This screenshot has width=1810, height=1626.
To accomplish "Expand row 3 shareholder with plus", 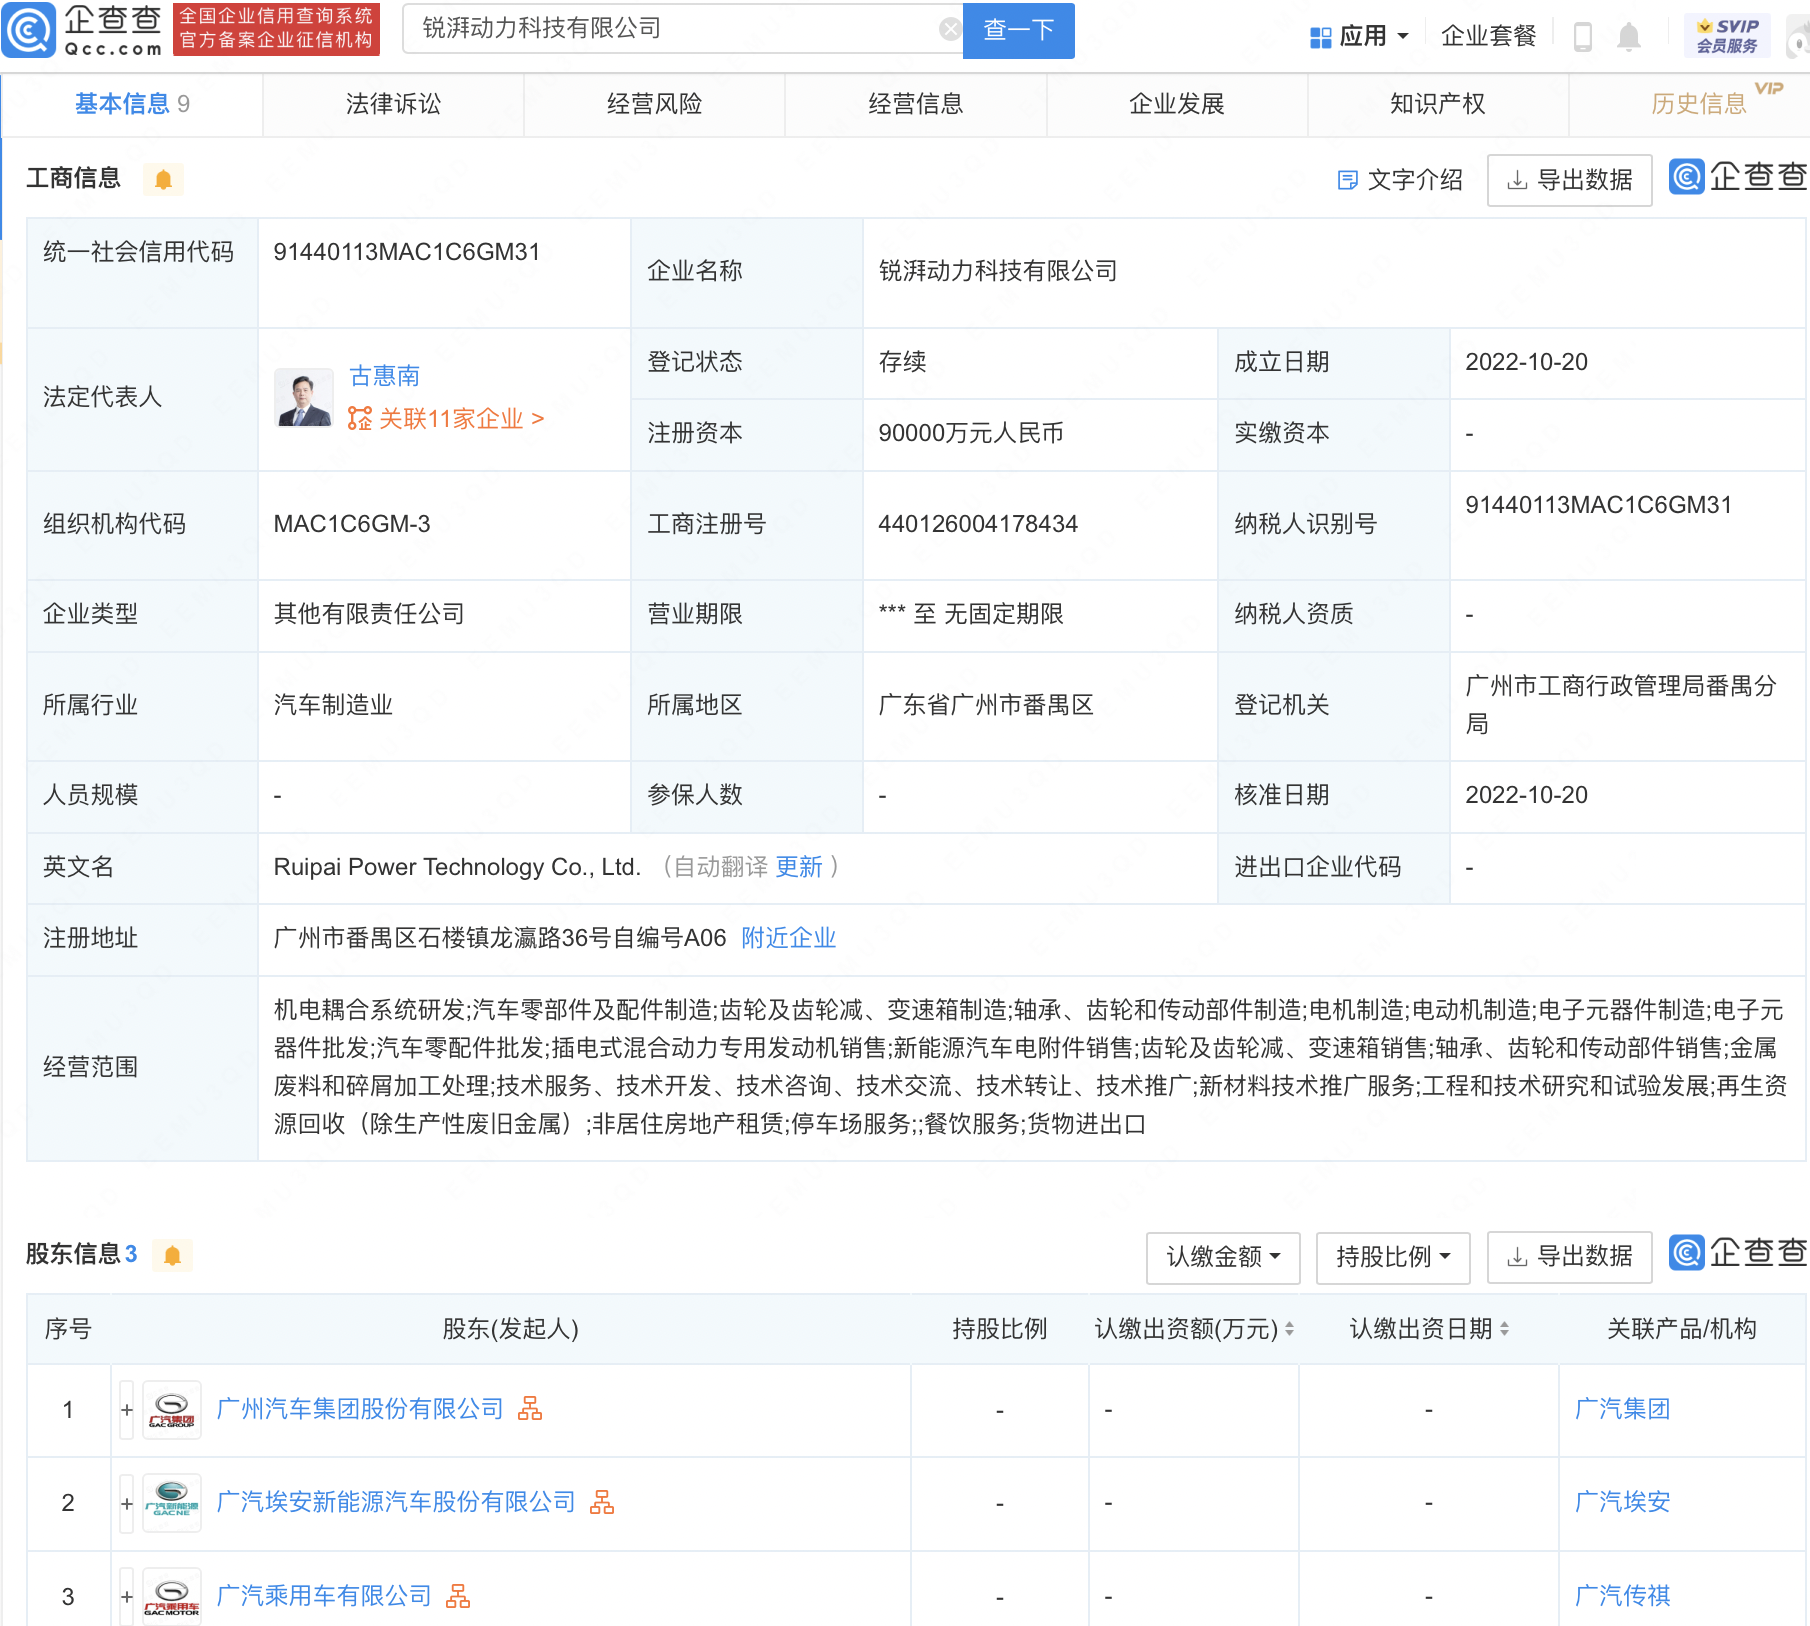I will [127, 1596].
